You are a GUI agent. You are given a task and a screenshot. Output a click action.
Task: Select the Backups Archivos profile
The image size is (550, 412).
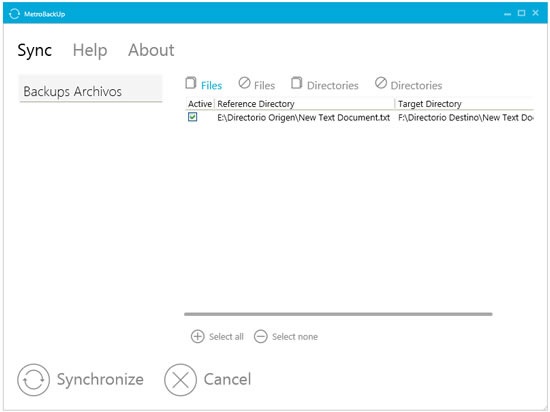point(91,91)
